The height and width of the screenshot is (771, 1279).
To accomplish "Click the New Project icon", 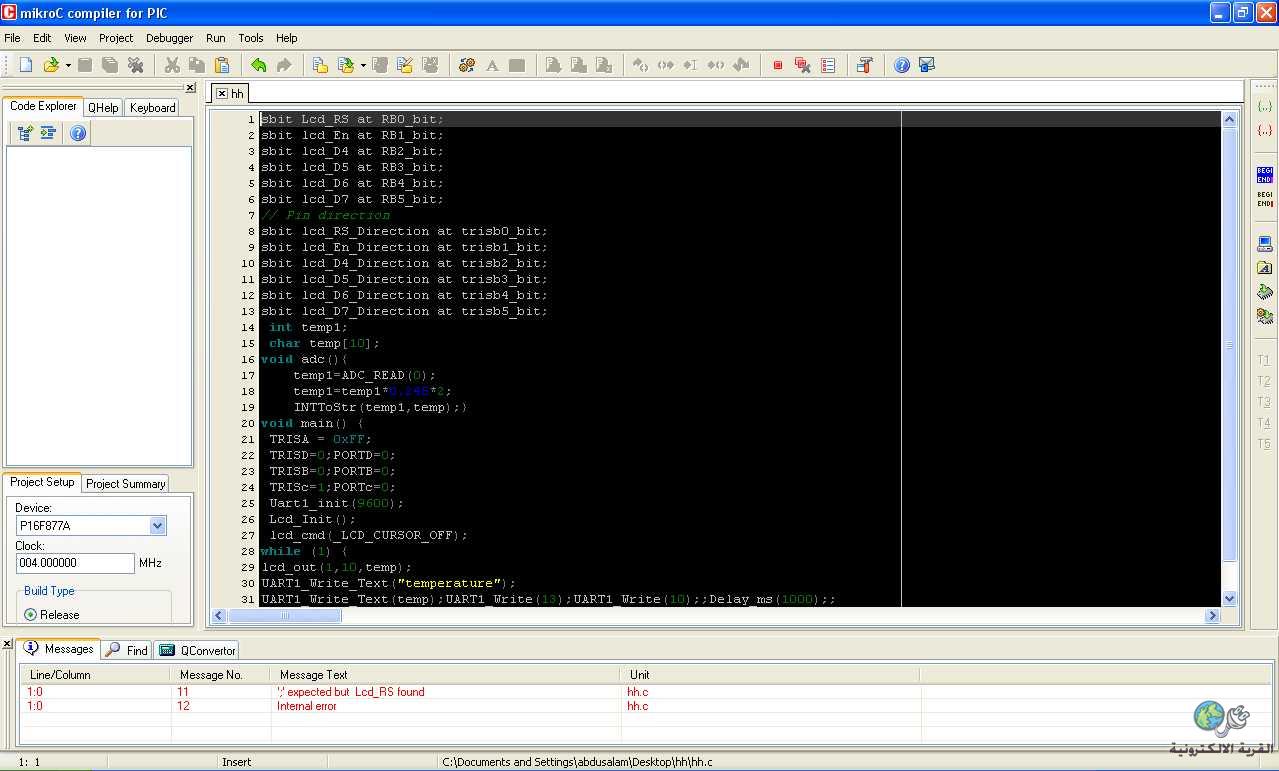I will click(320, 65).
